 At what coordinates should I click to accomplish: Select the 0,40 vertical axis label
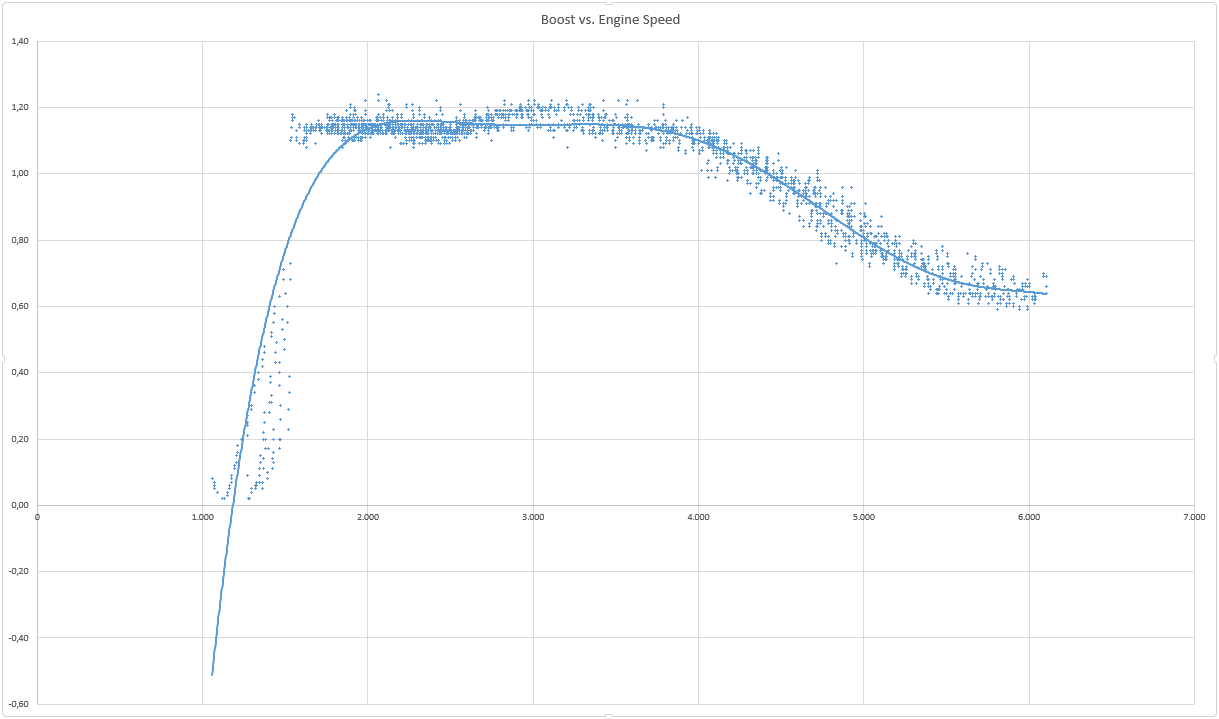[19, 372]
